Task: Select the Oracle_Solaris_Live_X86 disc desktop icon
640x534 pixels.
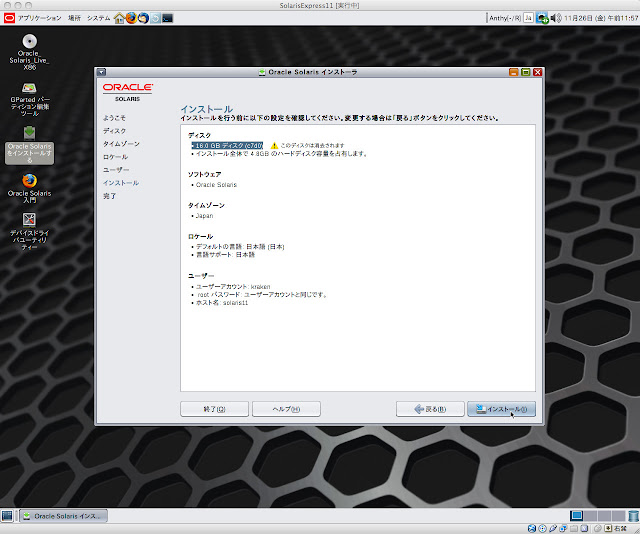Action: click(x=29, y=52)
